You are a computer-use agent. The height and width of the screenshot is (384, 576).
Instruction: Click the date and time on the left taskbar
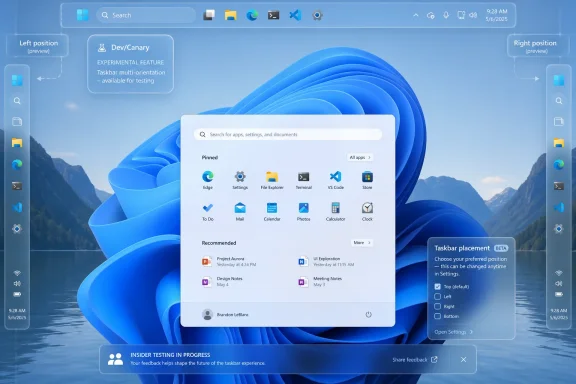(17, 314)
